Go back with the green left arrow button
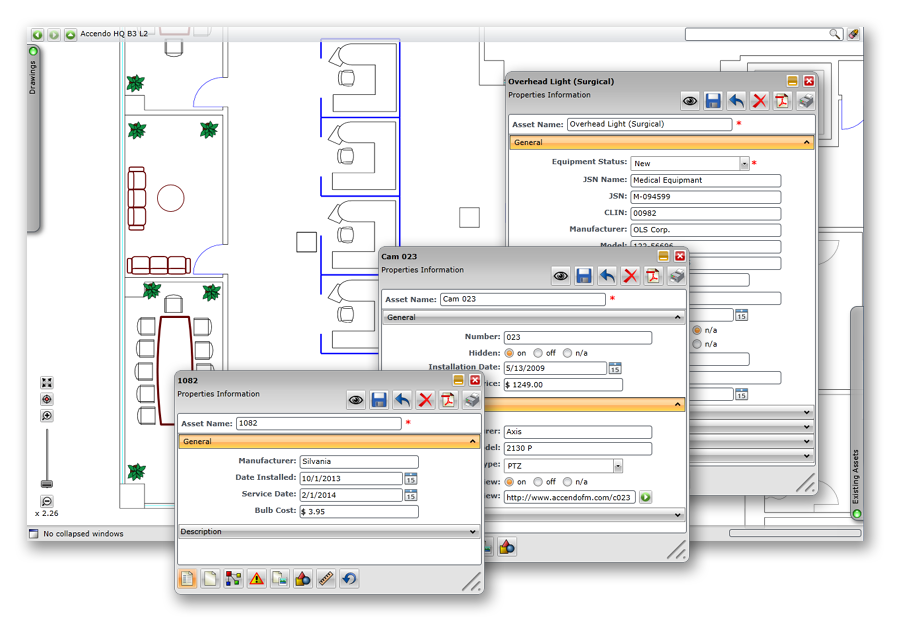 tap(37, 34)
